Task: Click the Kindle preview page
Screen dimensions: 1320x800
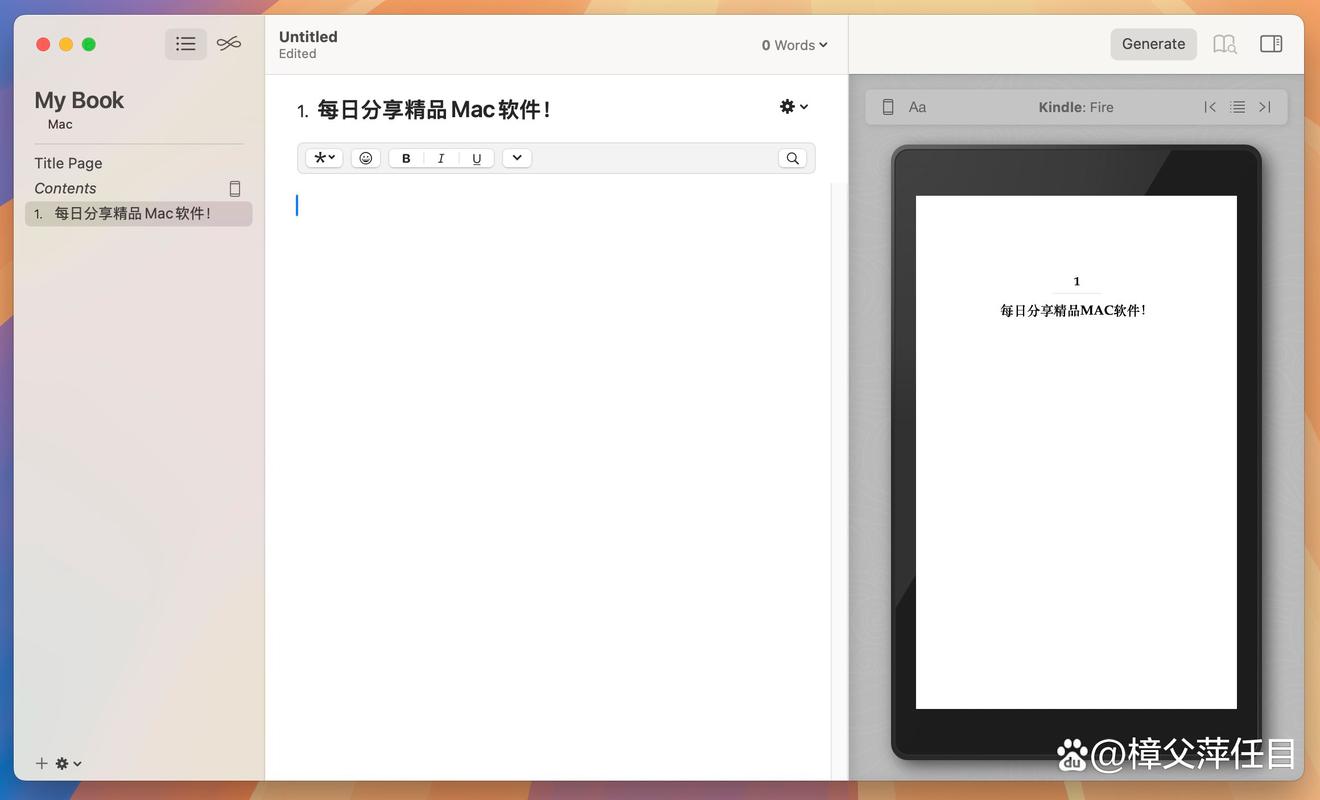Action: click(x=1076, y=452)
